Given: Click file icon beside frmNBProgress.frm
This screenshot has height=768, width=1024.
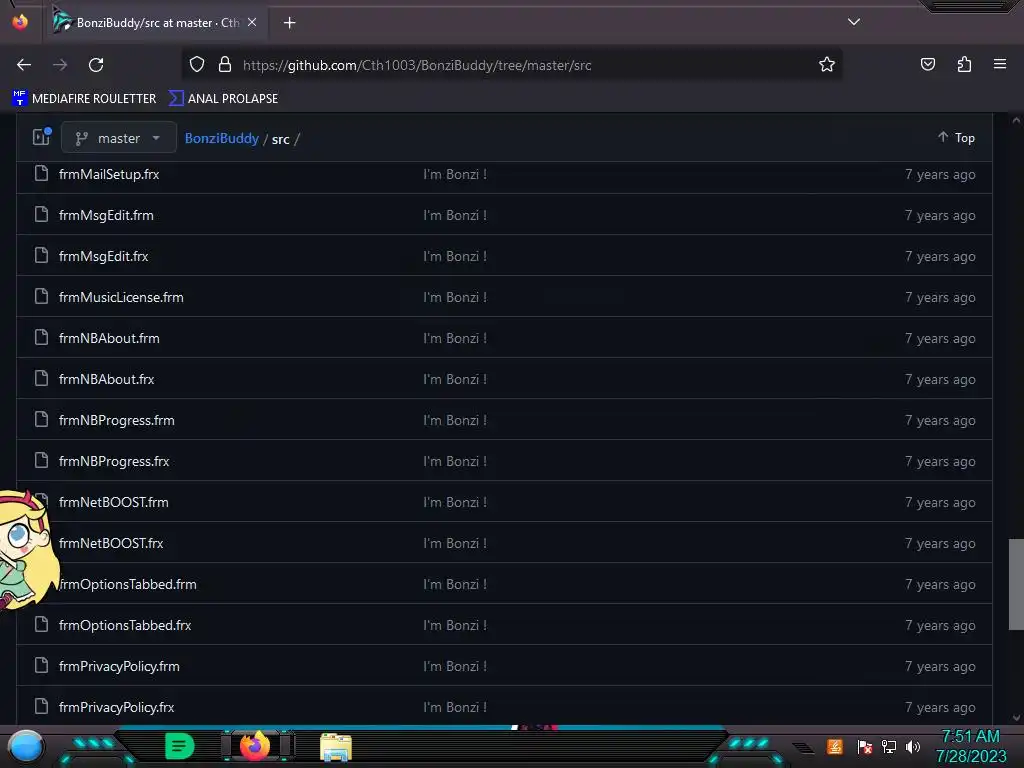Looking at the screenshot, I should (41, 419).
